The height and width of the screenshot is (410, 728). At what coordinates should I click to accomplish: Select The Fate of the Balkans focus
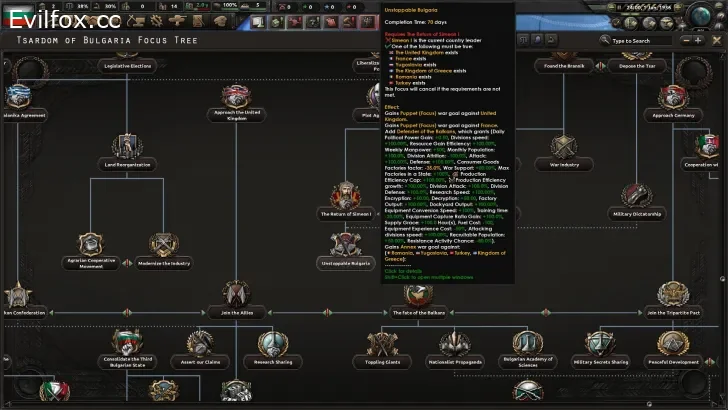point(418,302)
